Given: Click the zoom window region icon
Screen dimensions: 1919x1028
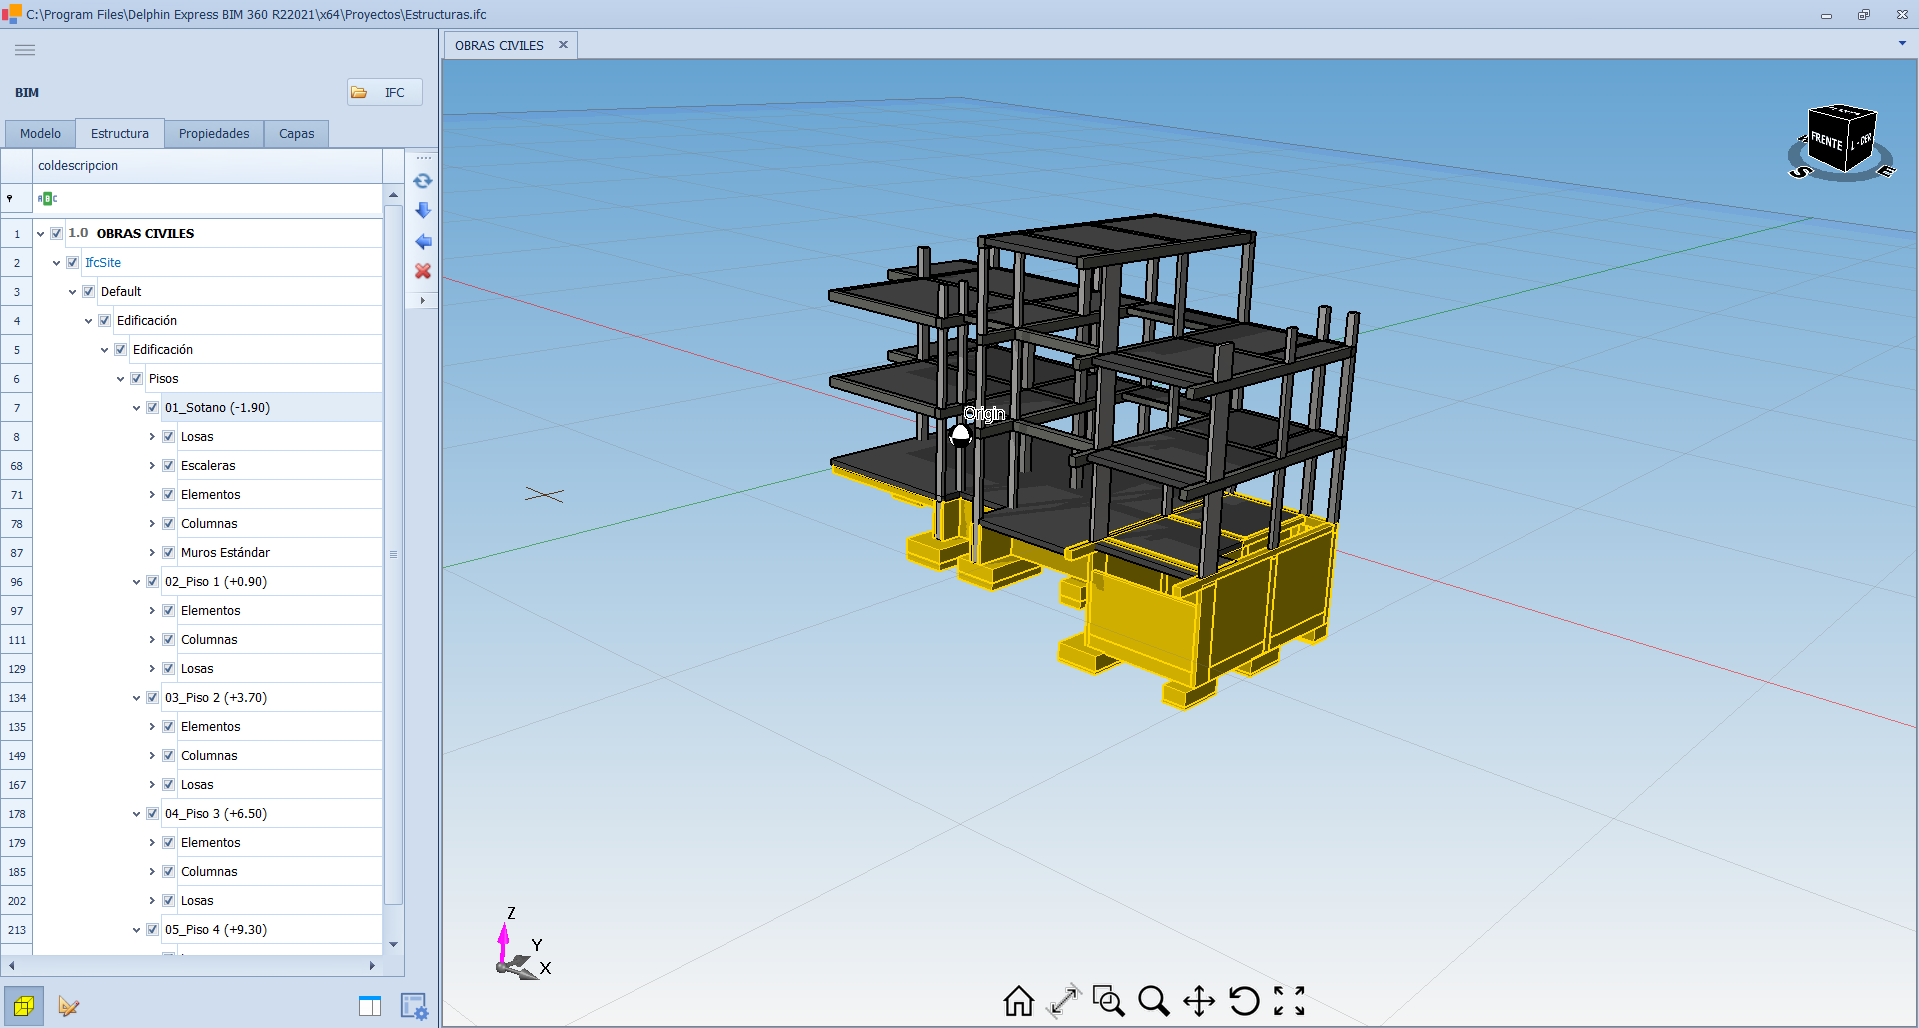Looking at the screenshot, I should [x=1108, y=1000].
